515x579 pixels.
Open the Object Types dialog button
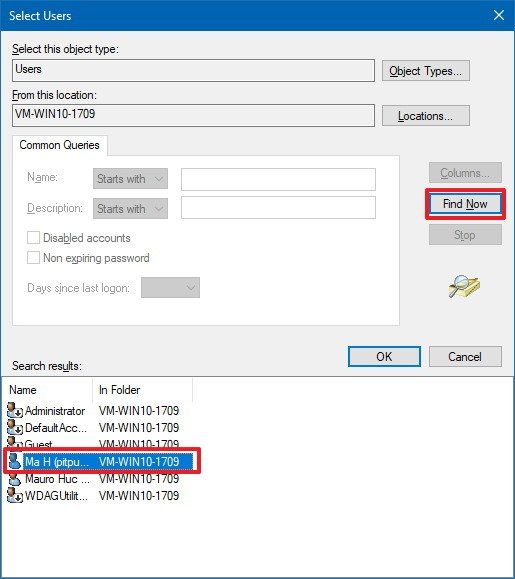tap(426, 71)
